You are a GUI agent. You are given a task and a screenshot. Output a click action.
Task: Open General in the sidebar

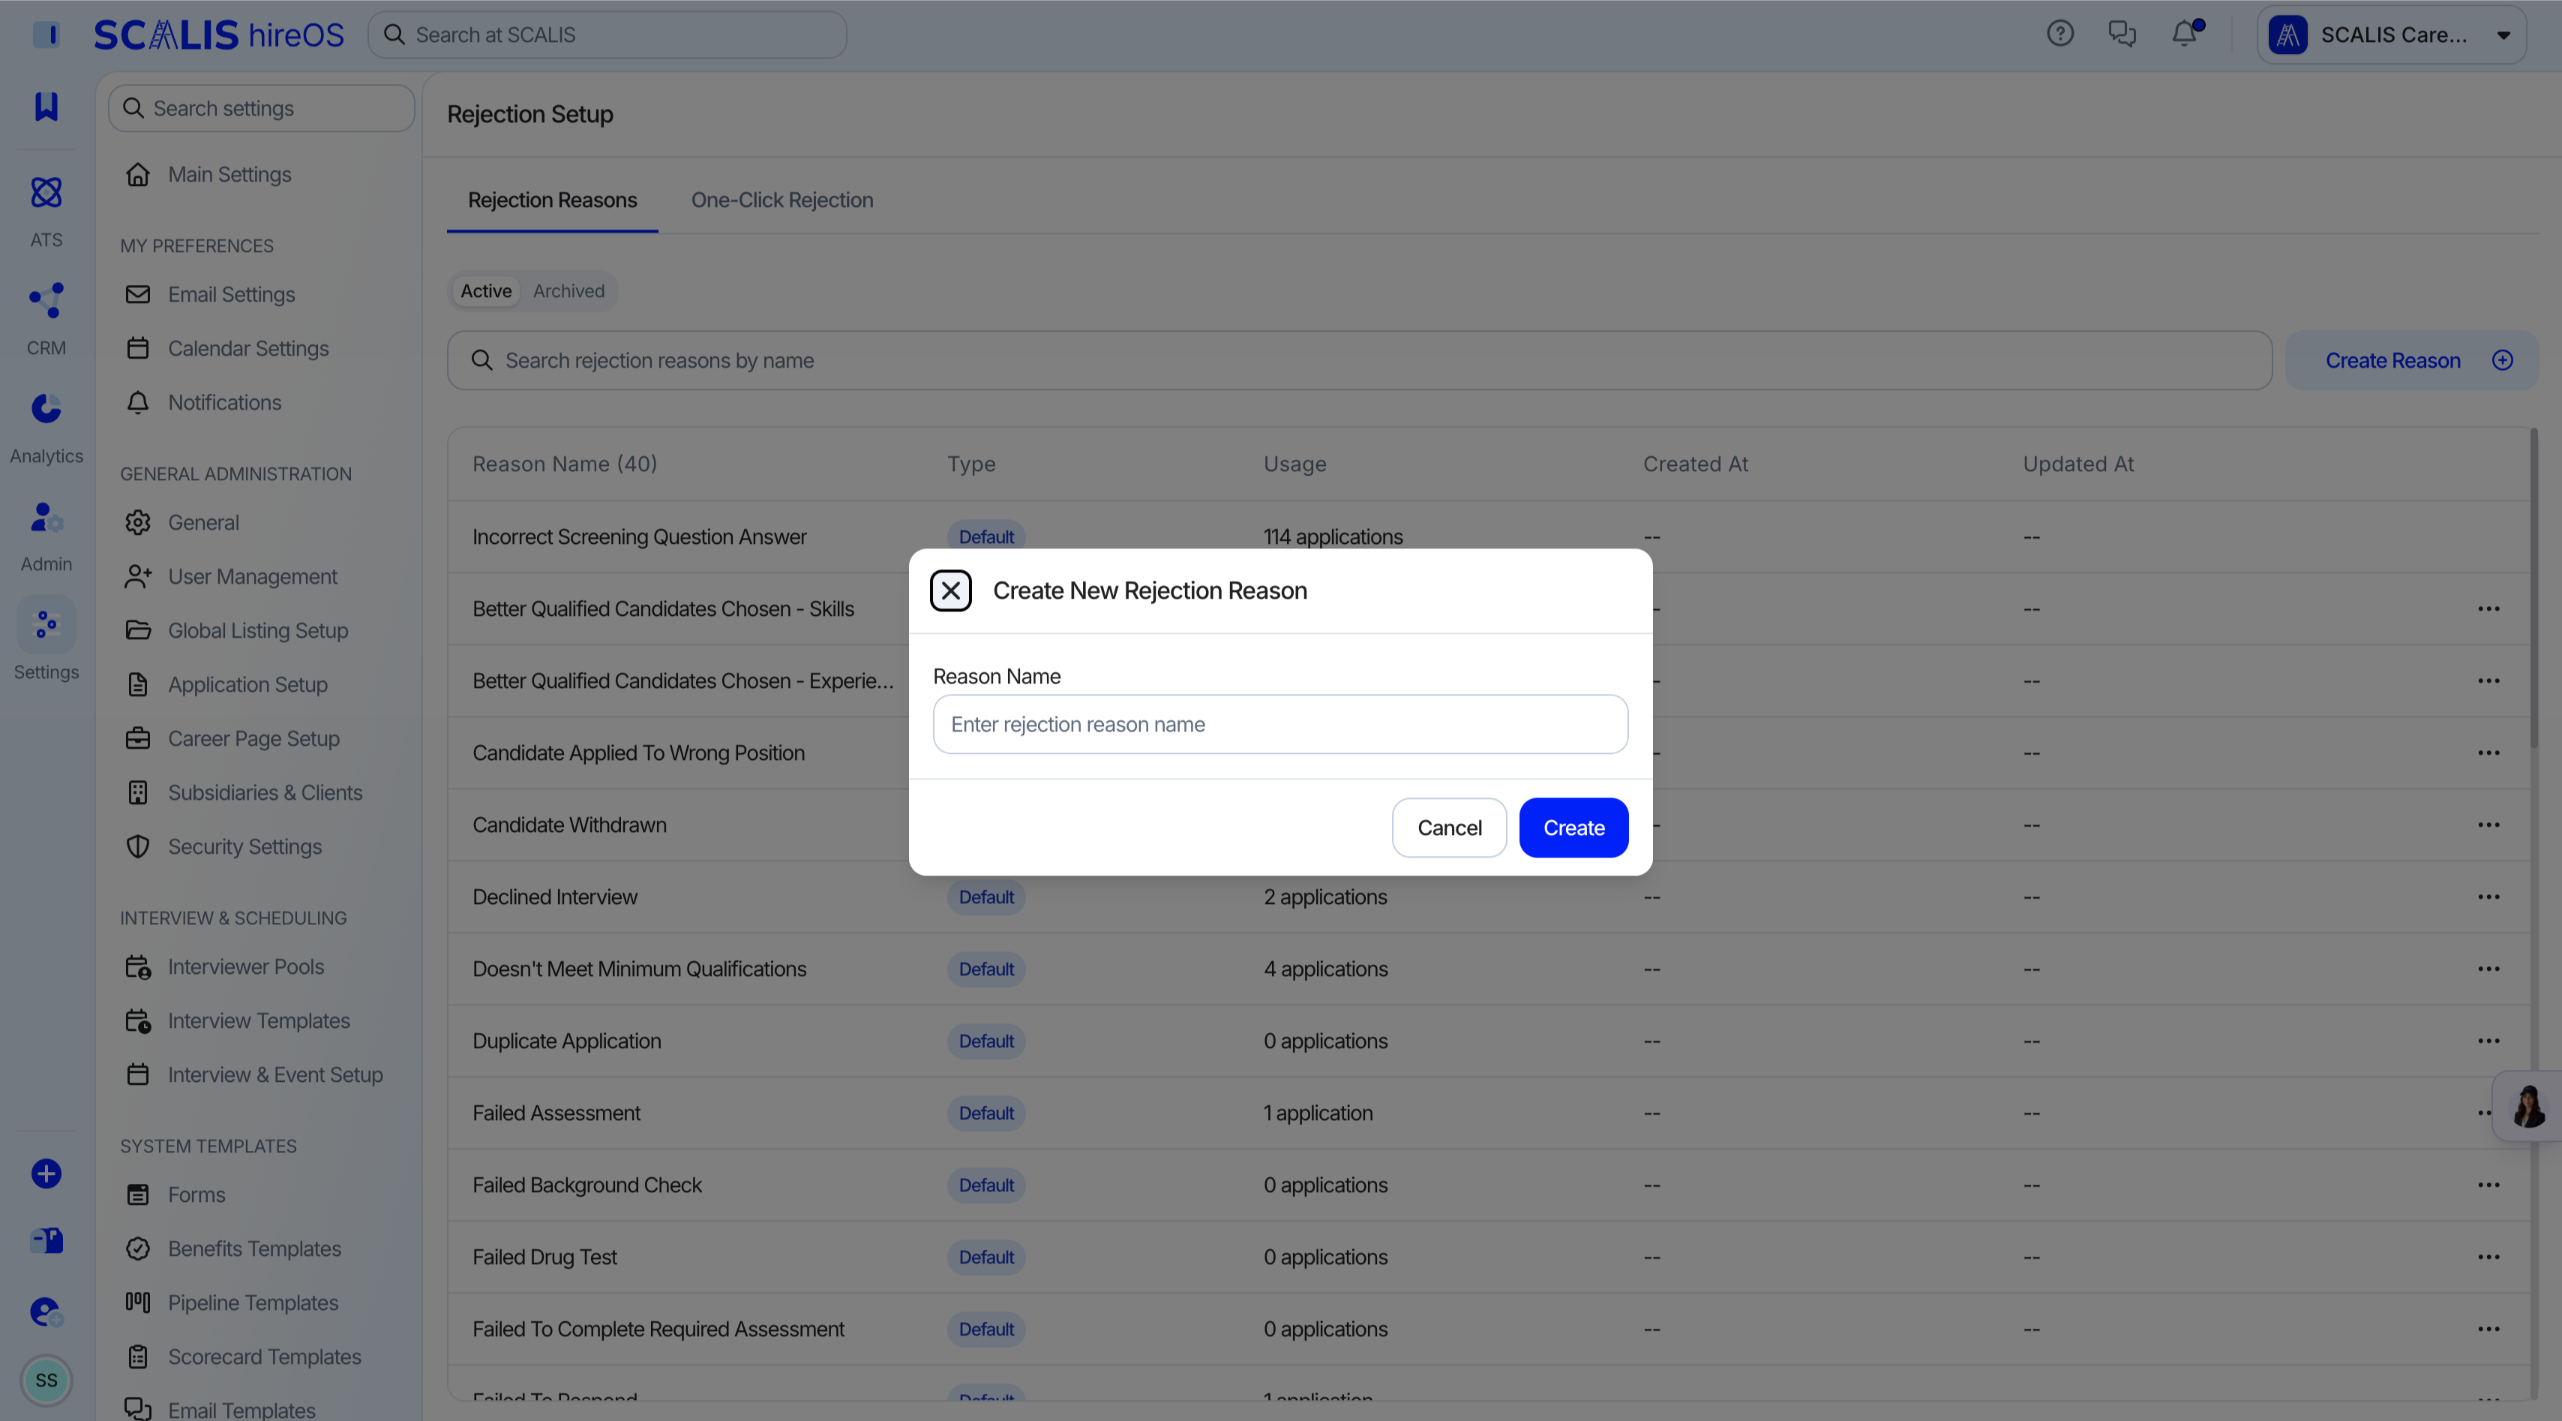coord(203,522)
